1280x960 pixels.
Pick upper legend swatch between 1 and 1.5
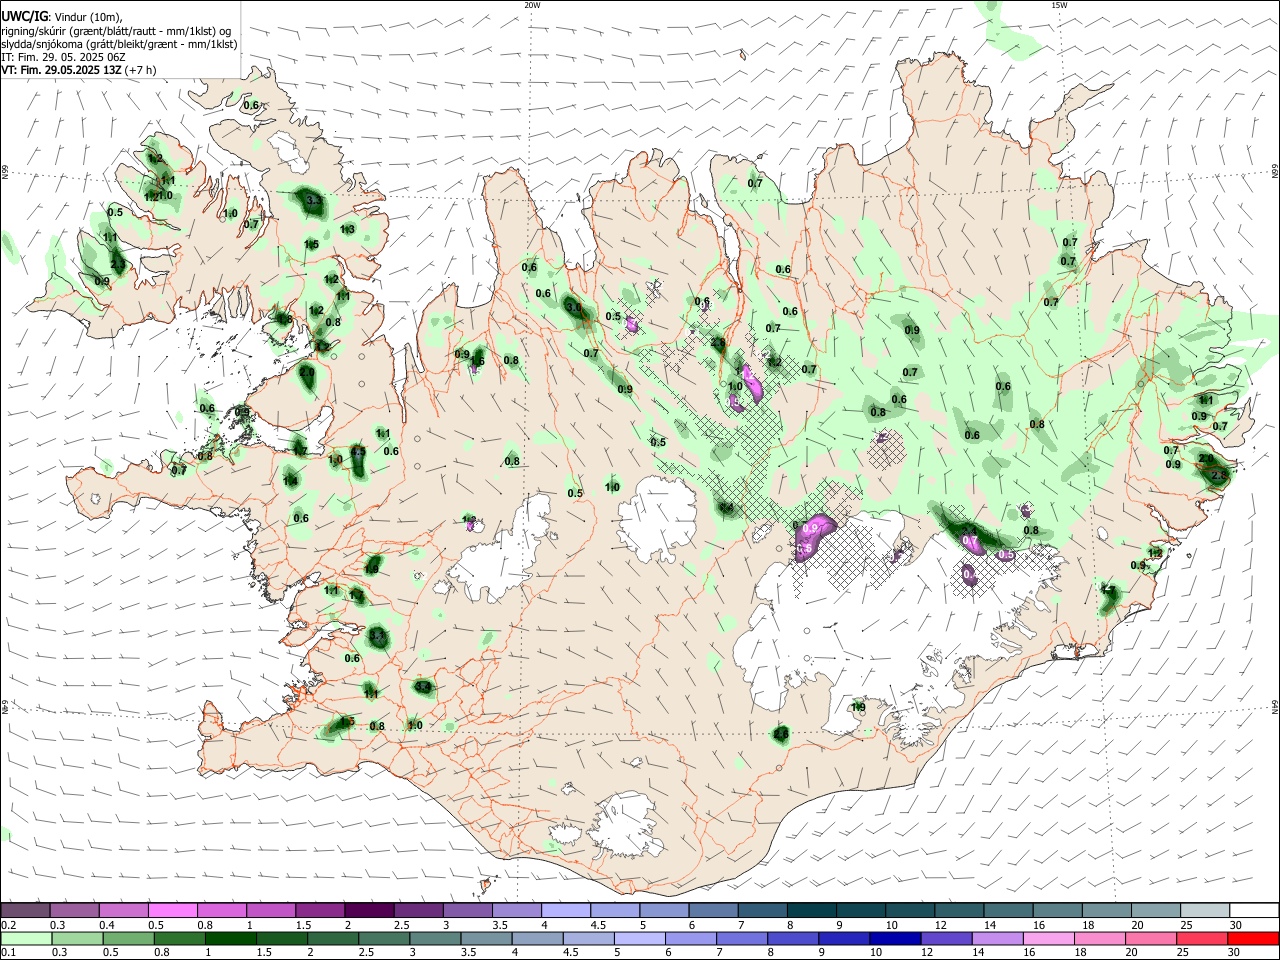271,910
